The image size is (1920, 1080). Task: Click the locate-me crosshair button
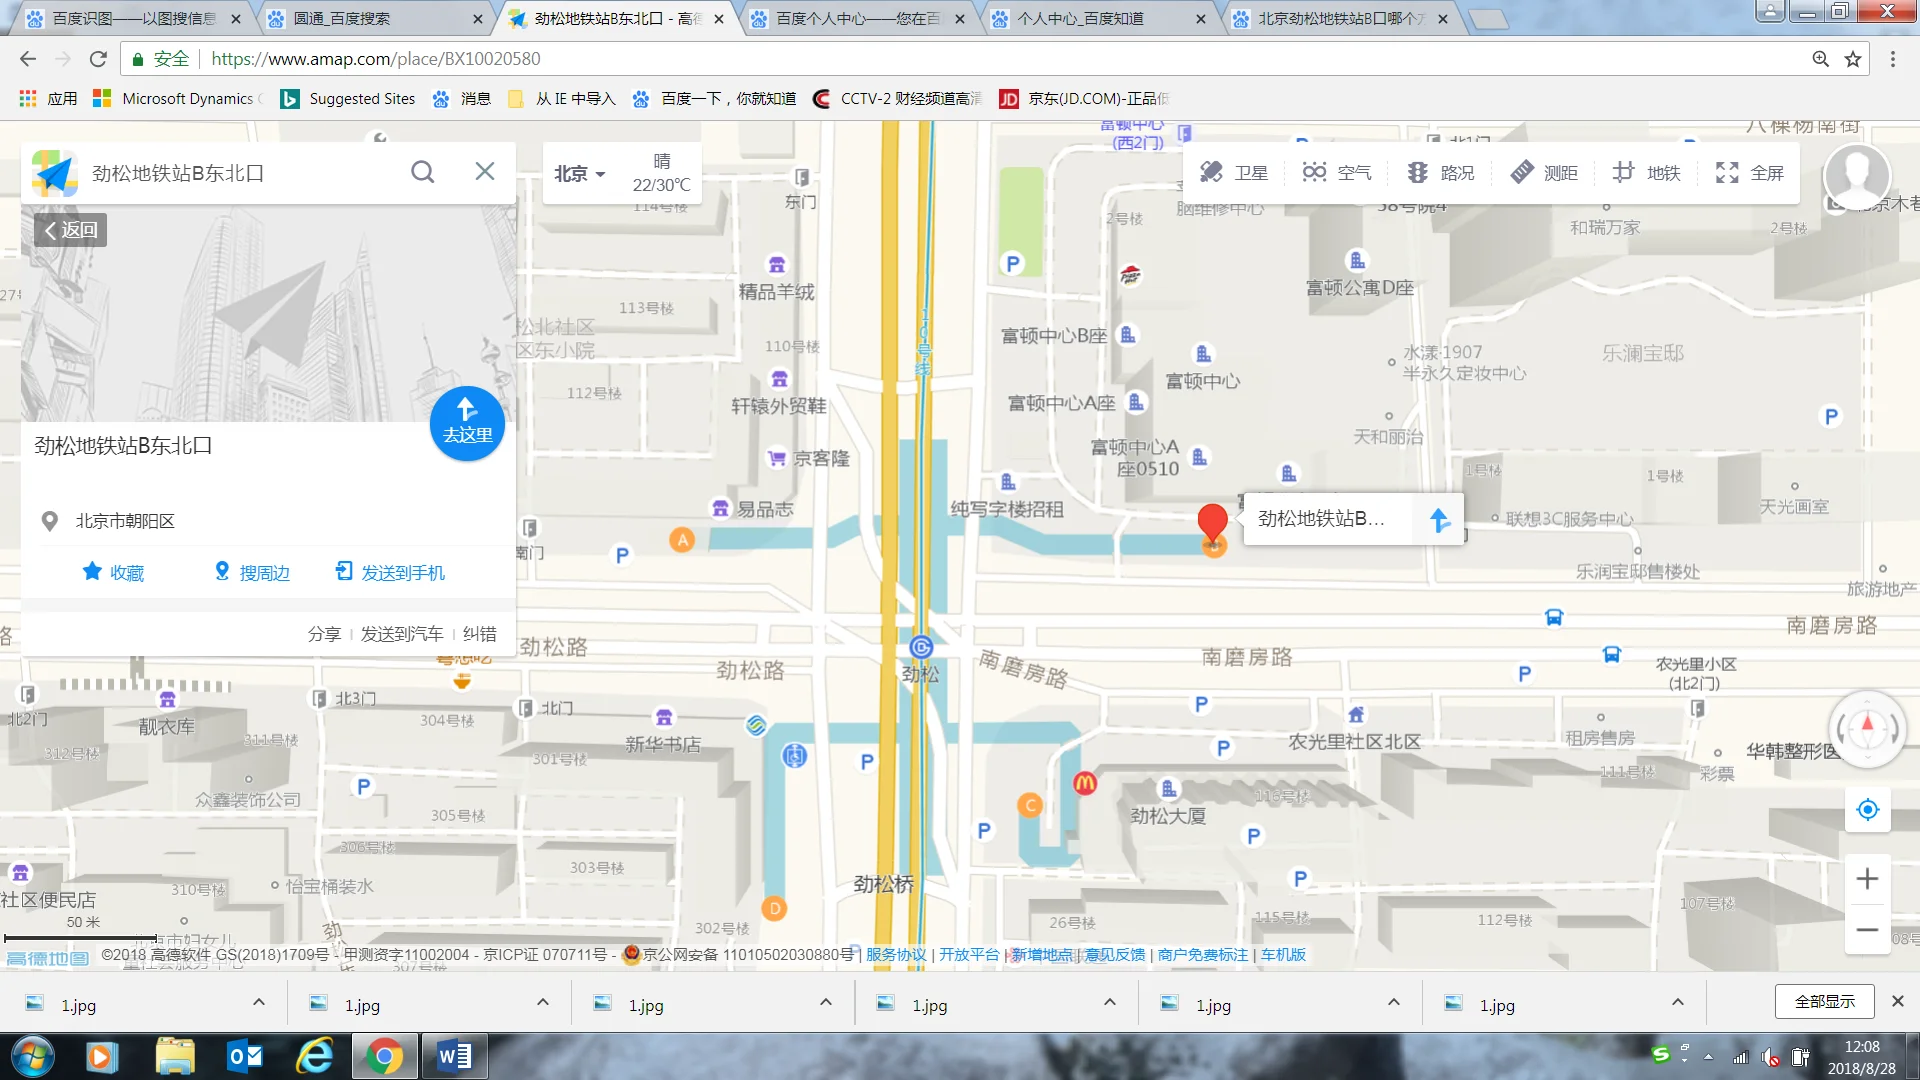[1867, 809]
